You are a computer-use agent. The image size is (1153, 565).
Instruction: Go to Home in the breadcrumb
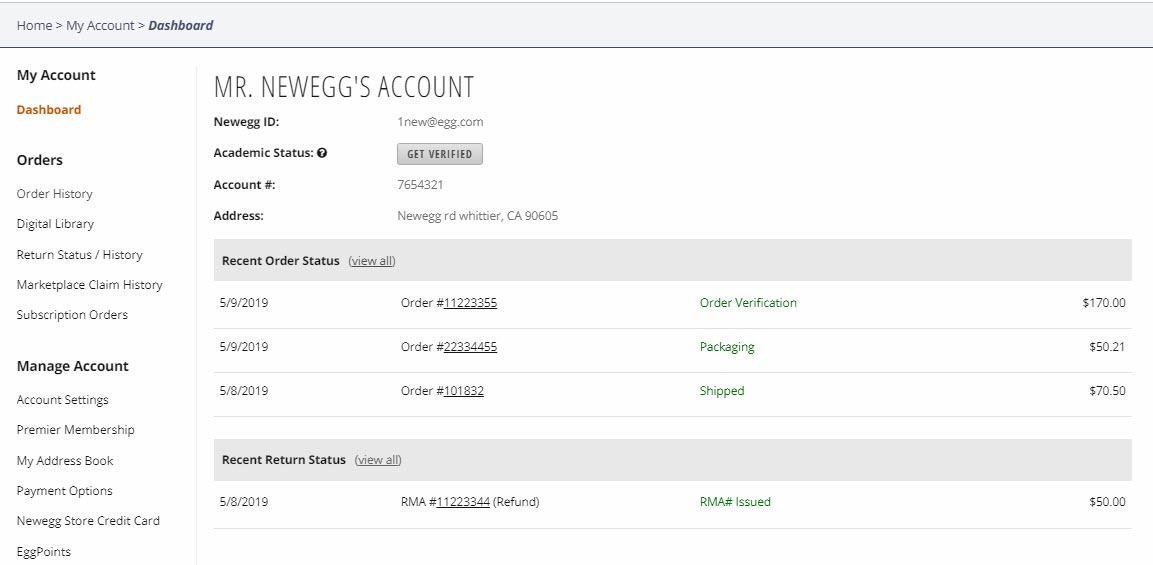tap(35, 25)
